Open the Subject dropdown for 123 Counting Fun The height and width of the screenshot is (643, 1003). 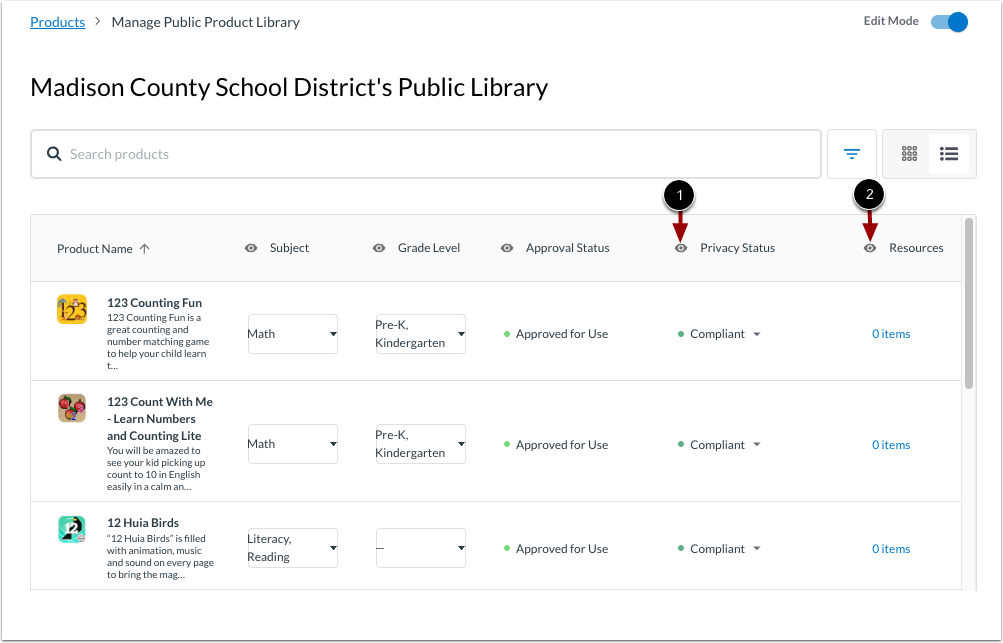click(x=292, y=333)
